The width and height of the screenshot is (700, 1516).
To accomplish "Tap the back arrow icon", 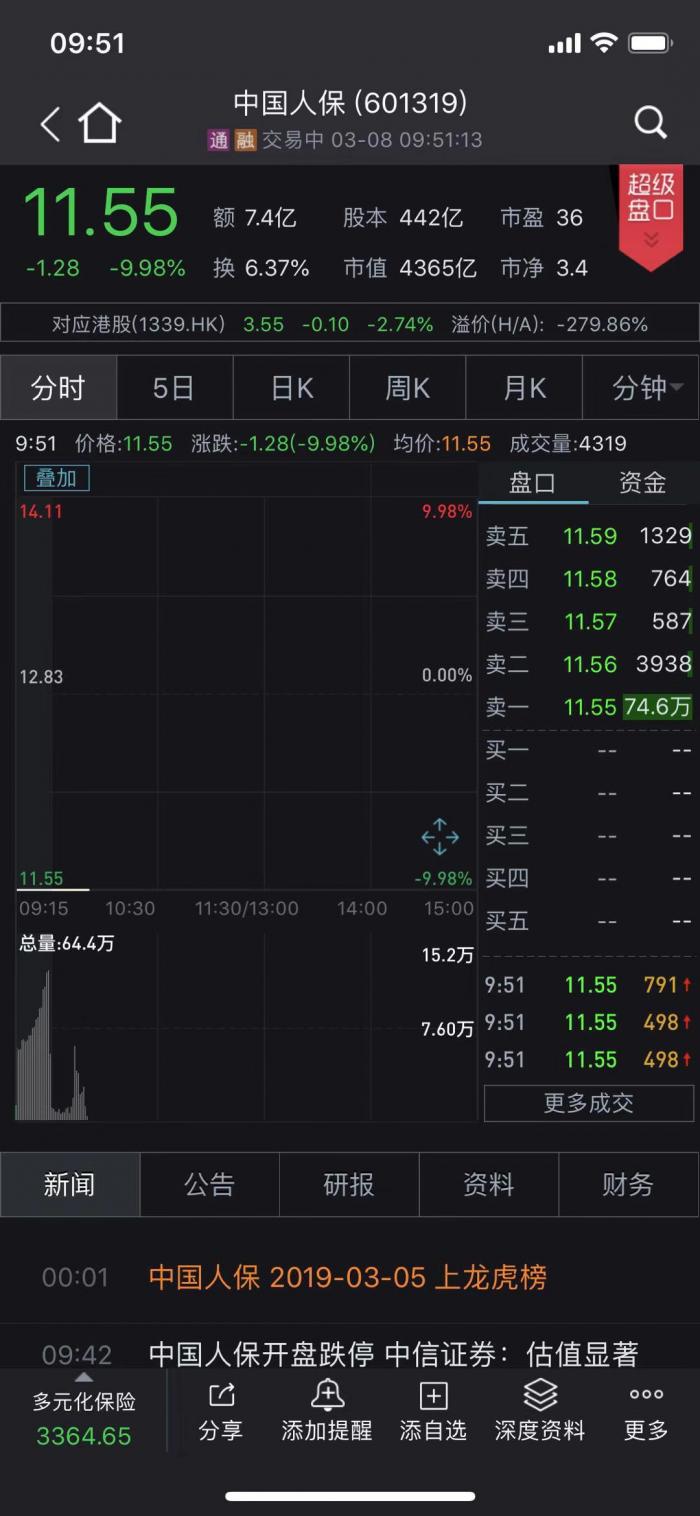I will 50,124.
